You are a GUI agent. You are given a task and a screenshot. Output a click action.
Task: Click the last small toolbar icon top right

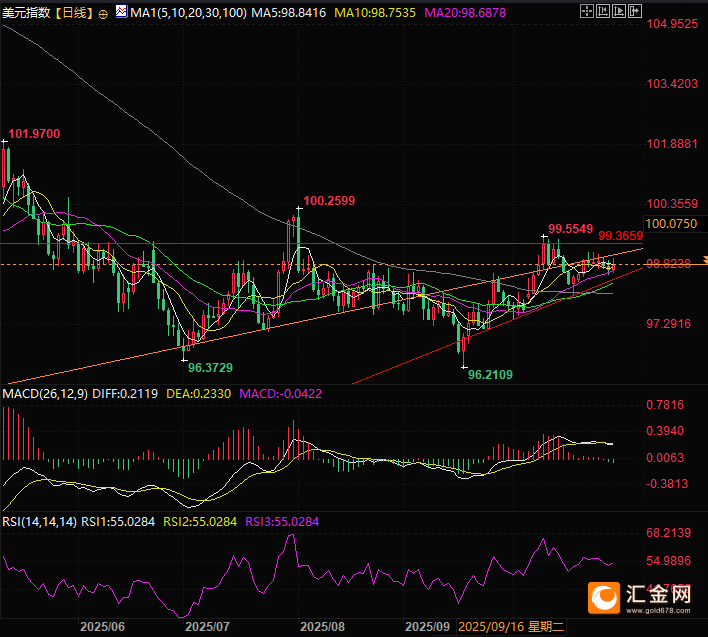tap(695, 12)
